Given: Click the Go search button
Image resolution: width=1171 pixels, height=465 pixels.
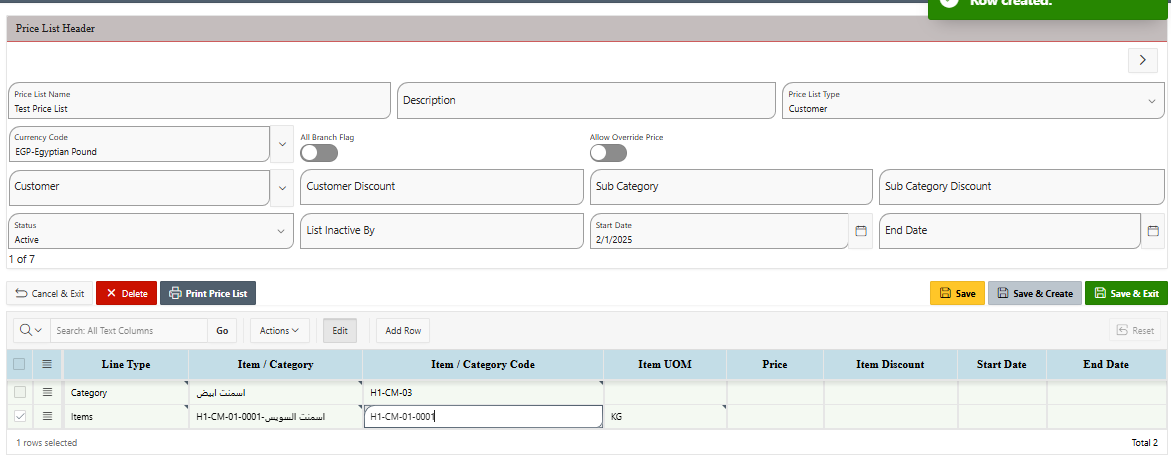Looking at the screenshot, I should point(223,331).
